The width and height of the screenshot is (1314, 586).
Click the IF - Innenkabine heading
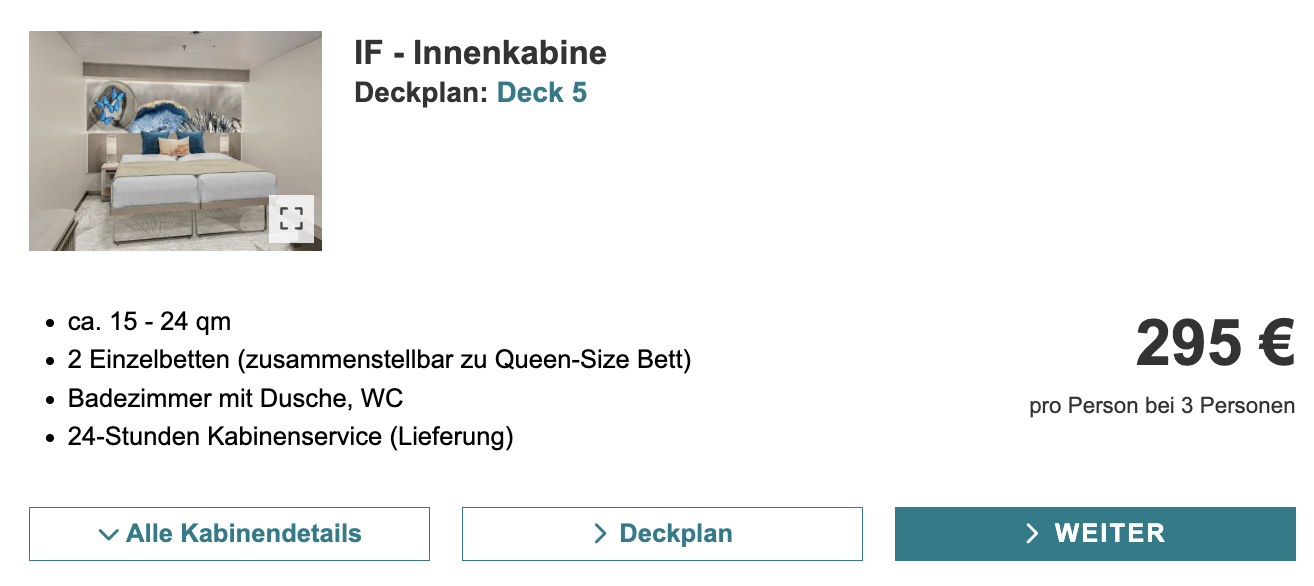click(x=480, y=53)
